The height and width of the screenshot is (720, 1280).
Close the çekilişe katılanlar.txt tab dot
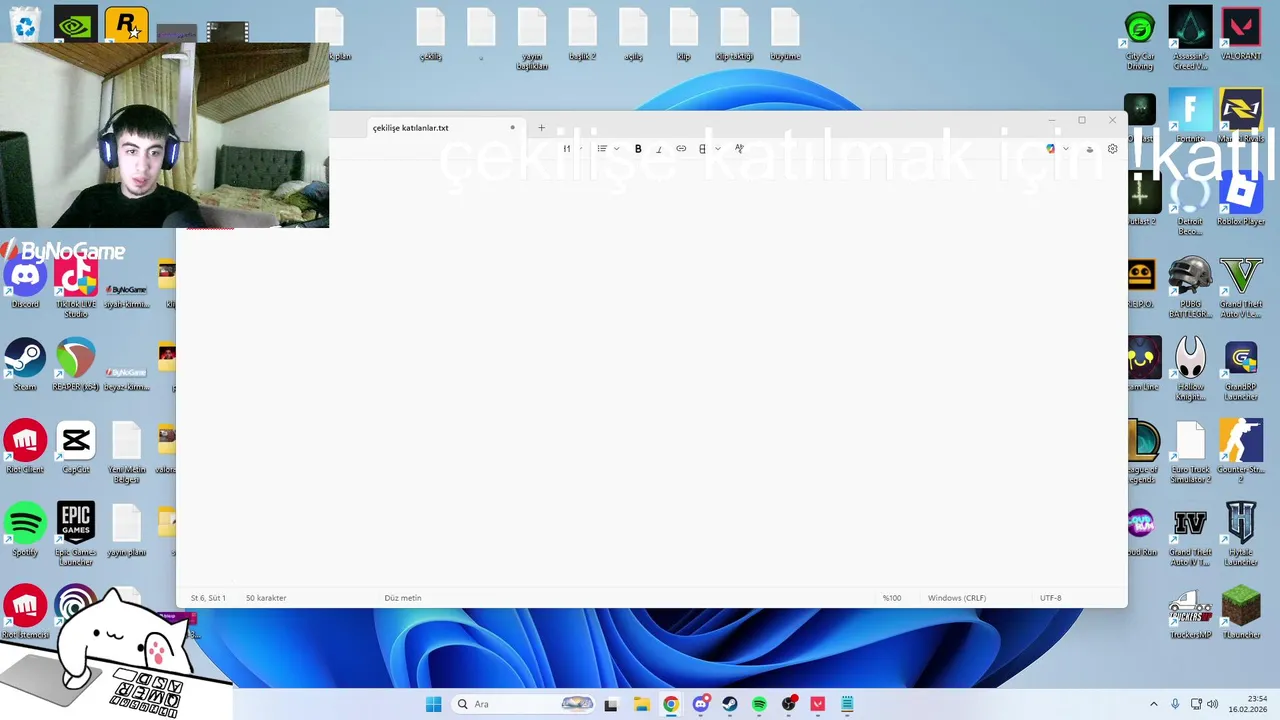[x=512, y=128]
